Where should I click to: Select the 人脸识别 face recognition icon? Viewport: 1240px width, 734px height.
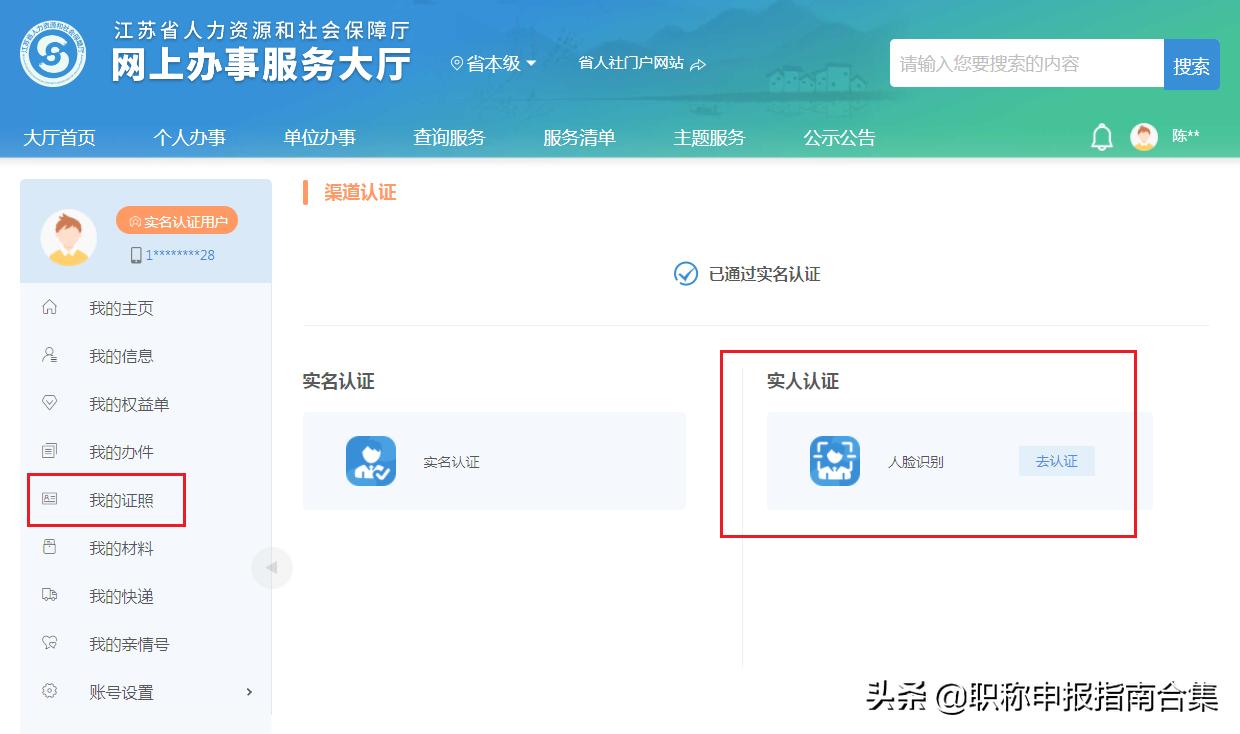[834, 461]
